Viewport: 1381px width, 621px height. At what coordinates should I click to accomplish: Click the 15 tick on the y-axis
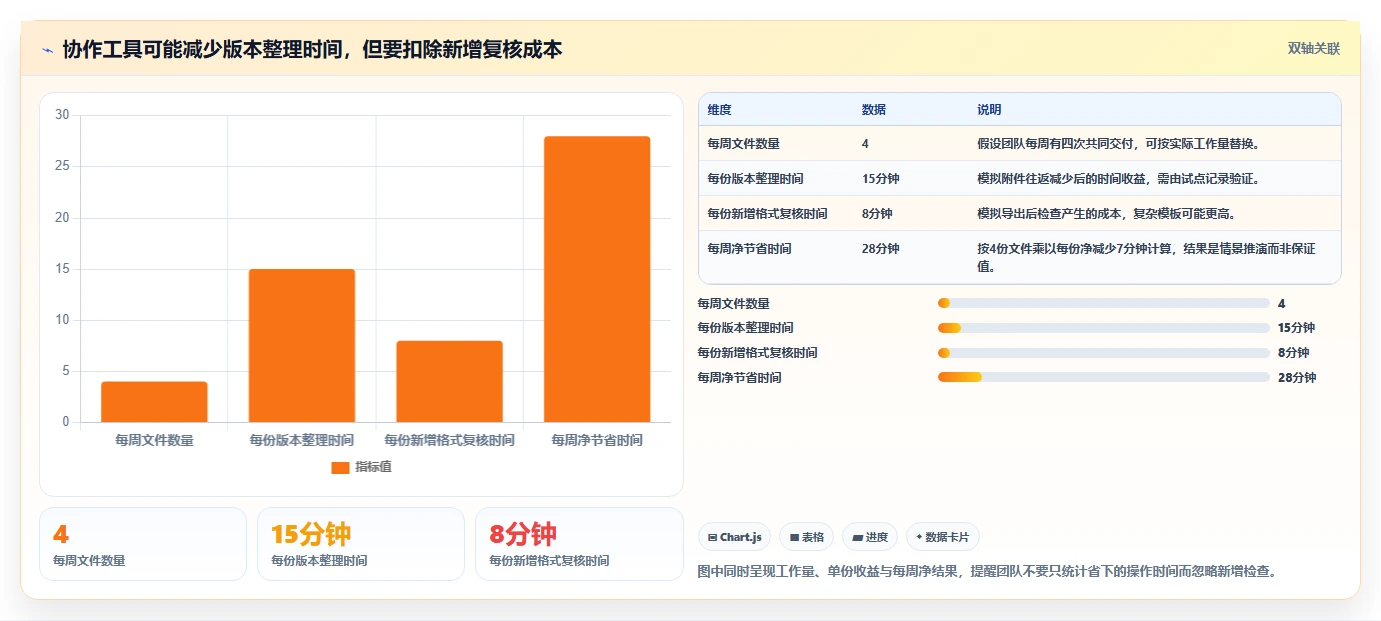(62, 269)
